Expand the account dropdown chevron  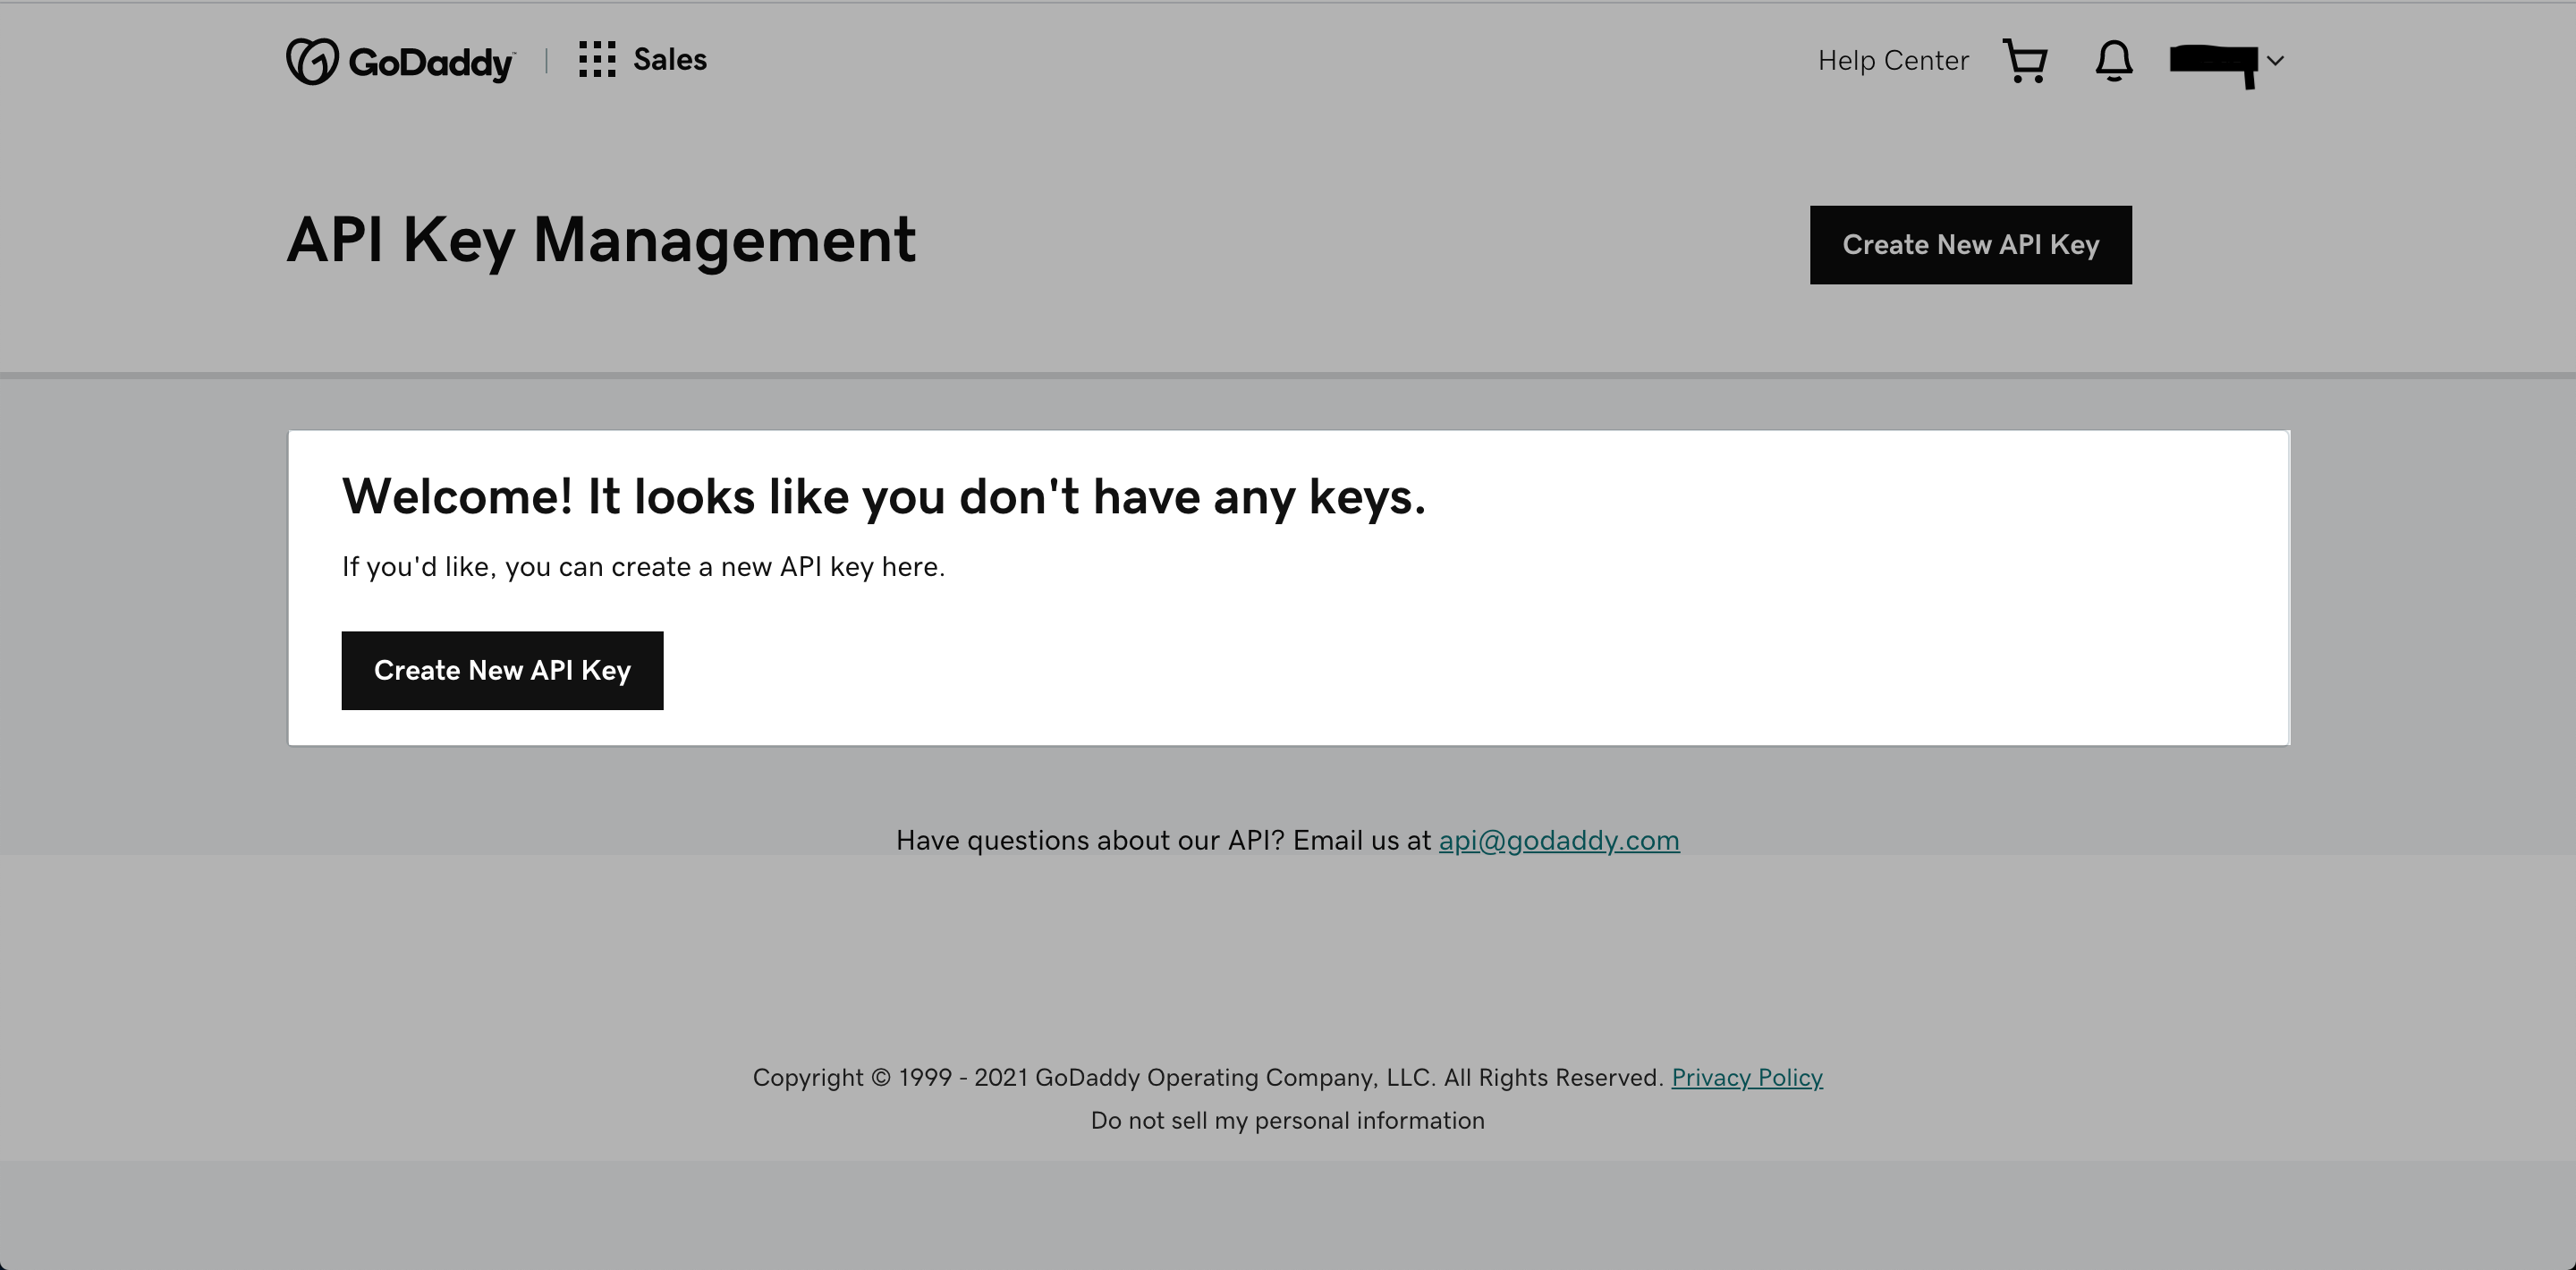2275,61
